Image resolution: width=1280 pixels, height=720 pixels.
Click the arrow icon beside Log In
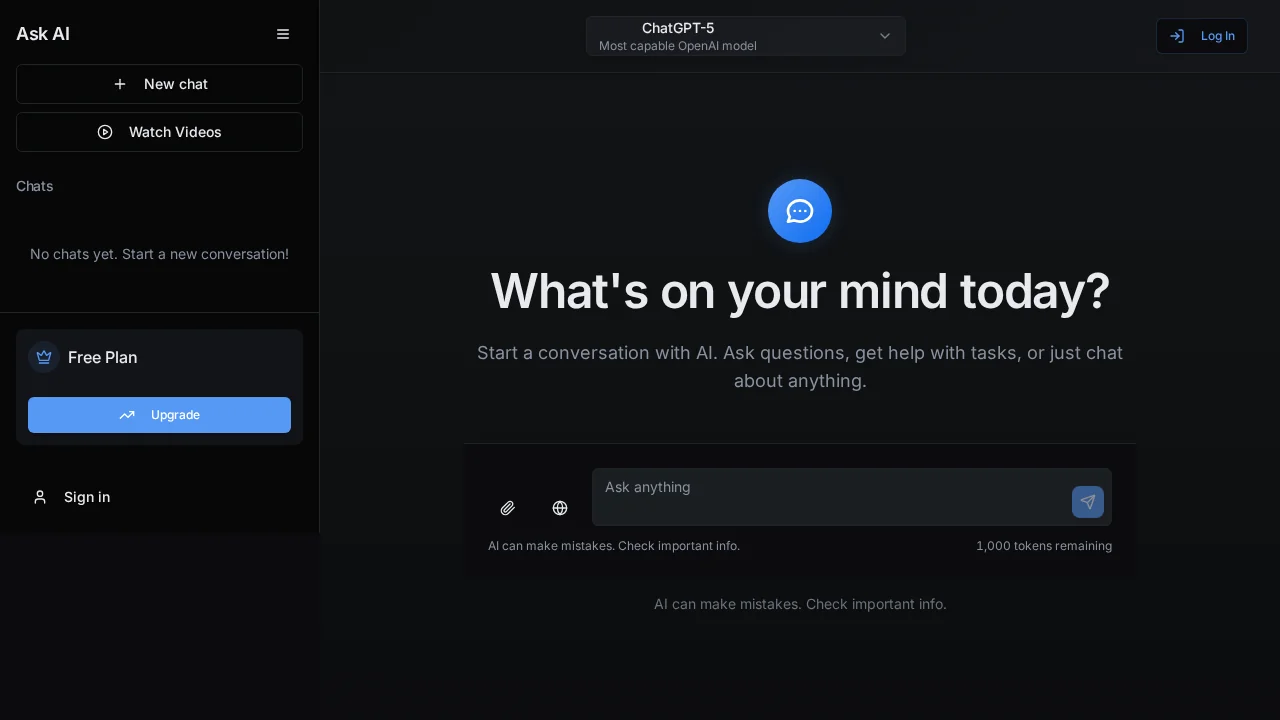point(1177,36)
